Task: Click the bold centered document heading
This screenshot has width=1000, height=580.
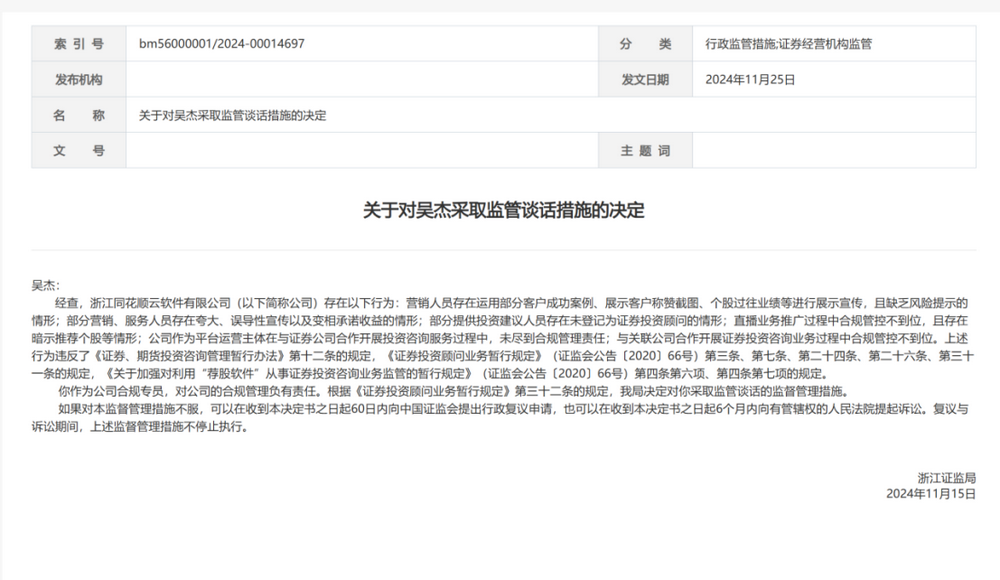Action: 503,211
